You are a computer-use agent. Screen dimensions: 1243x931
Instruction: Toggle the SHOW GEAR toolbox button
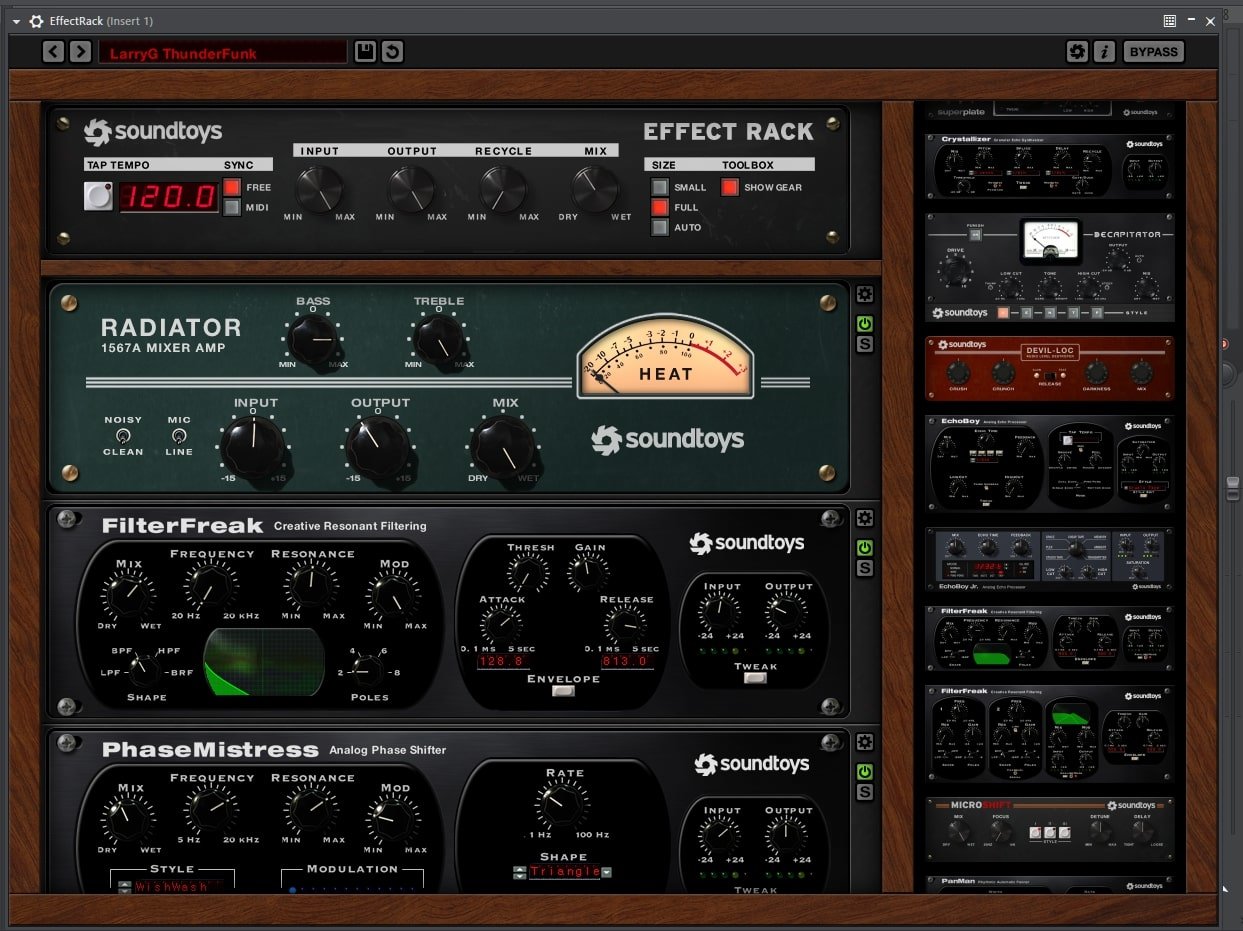tap(730, 187)
